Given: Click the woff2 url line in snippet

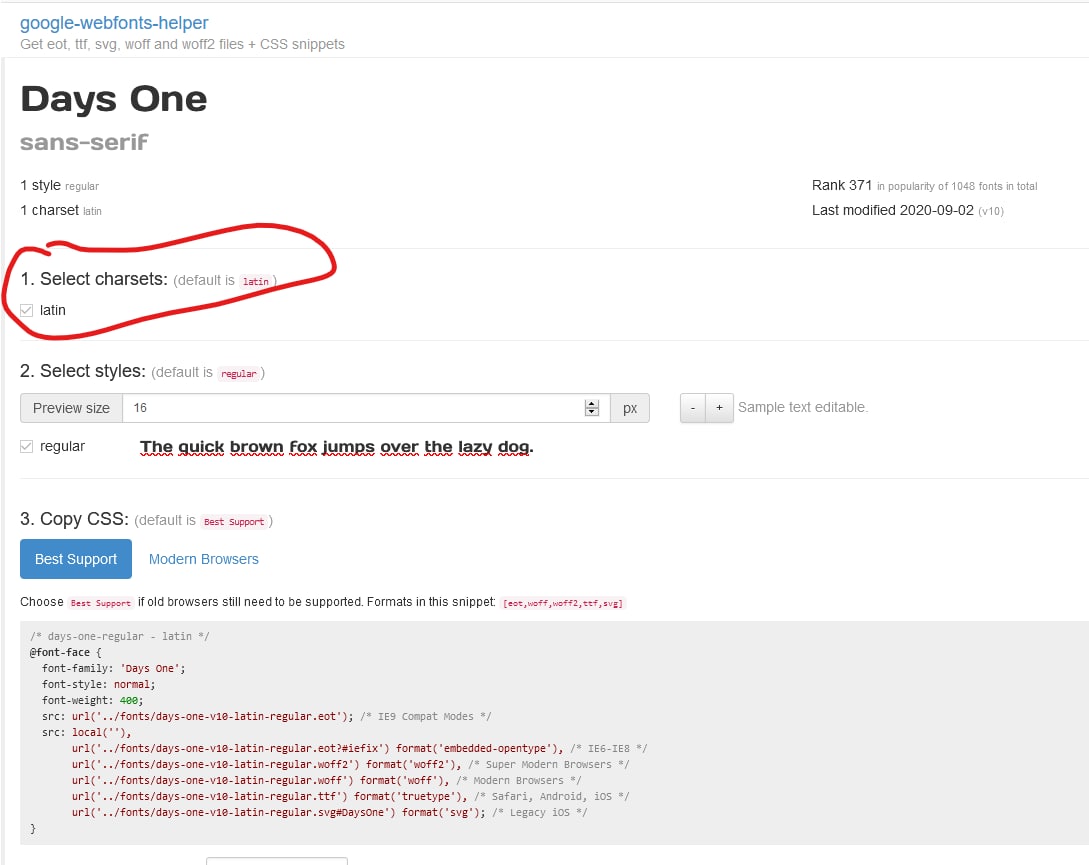Looking at the screenshot, I should [x=351, y=764].
